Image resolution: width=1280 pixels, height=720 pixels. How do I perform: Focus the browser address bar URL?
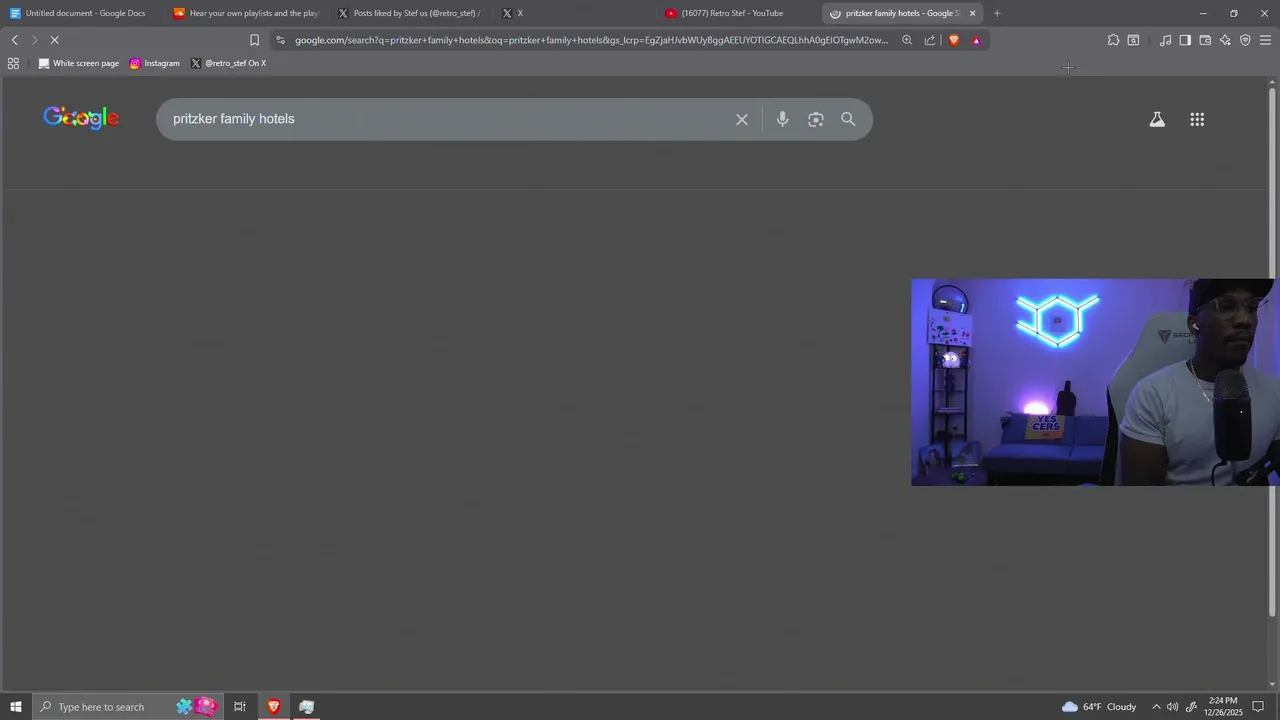tap(591, 40)
